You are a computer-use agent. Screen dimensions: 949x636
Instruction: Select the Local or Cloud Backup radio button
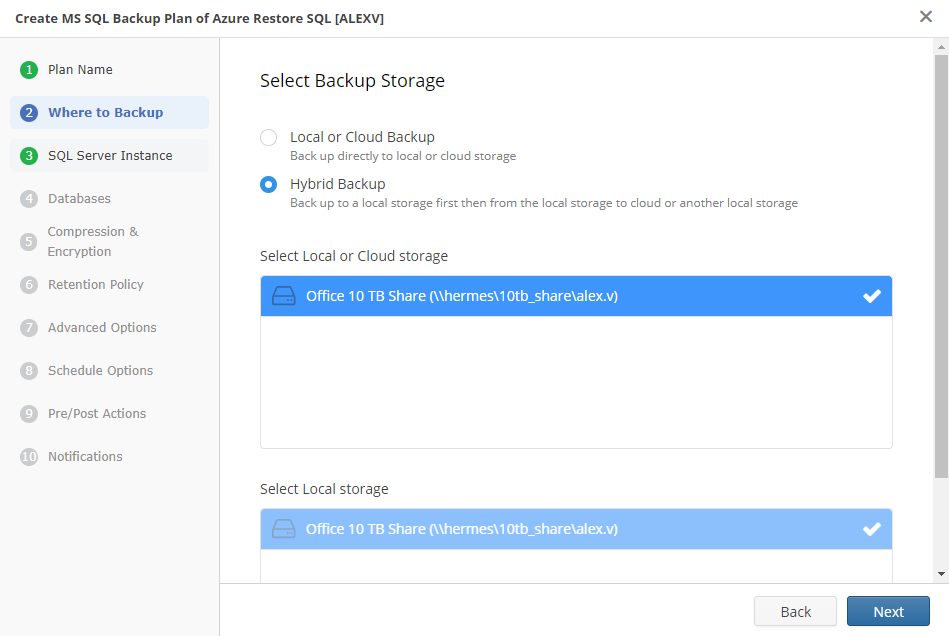click(266, 137)
